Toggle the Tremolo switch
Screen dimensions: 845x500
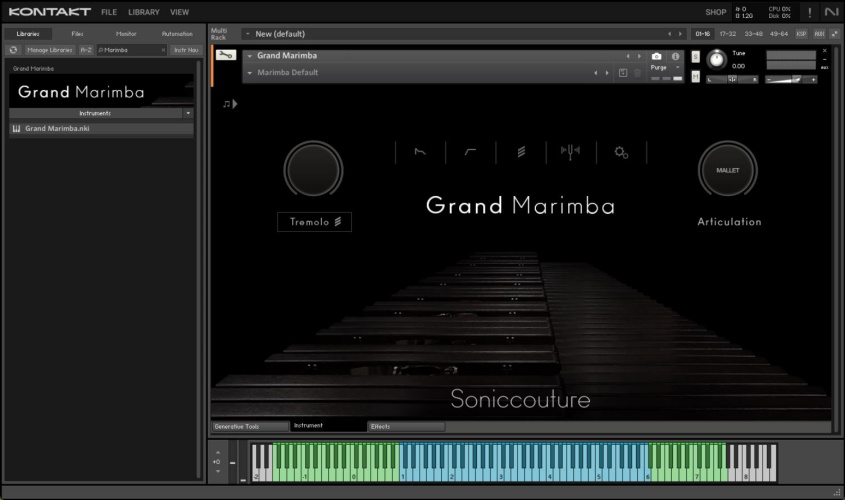coord(314,222)
